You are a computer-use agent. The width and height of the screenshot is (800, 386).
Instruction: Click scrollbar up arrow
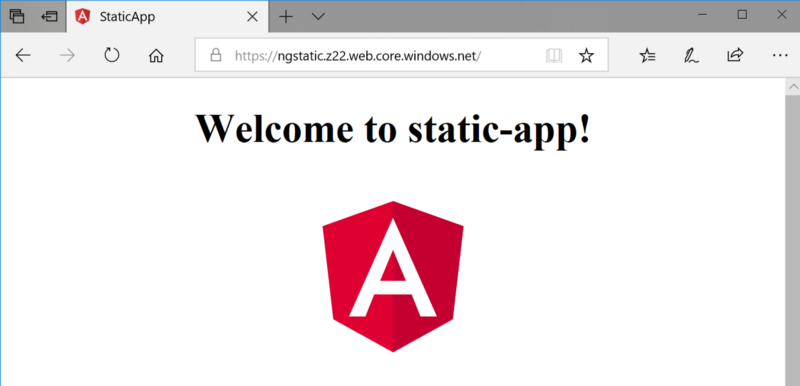click(x=792, y=87)
